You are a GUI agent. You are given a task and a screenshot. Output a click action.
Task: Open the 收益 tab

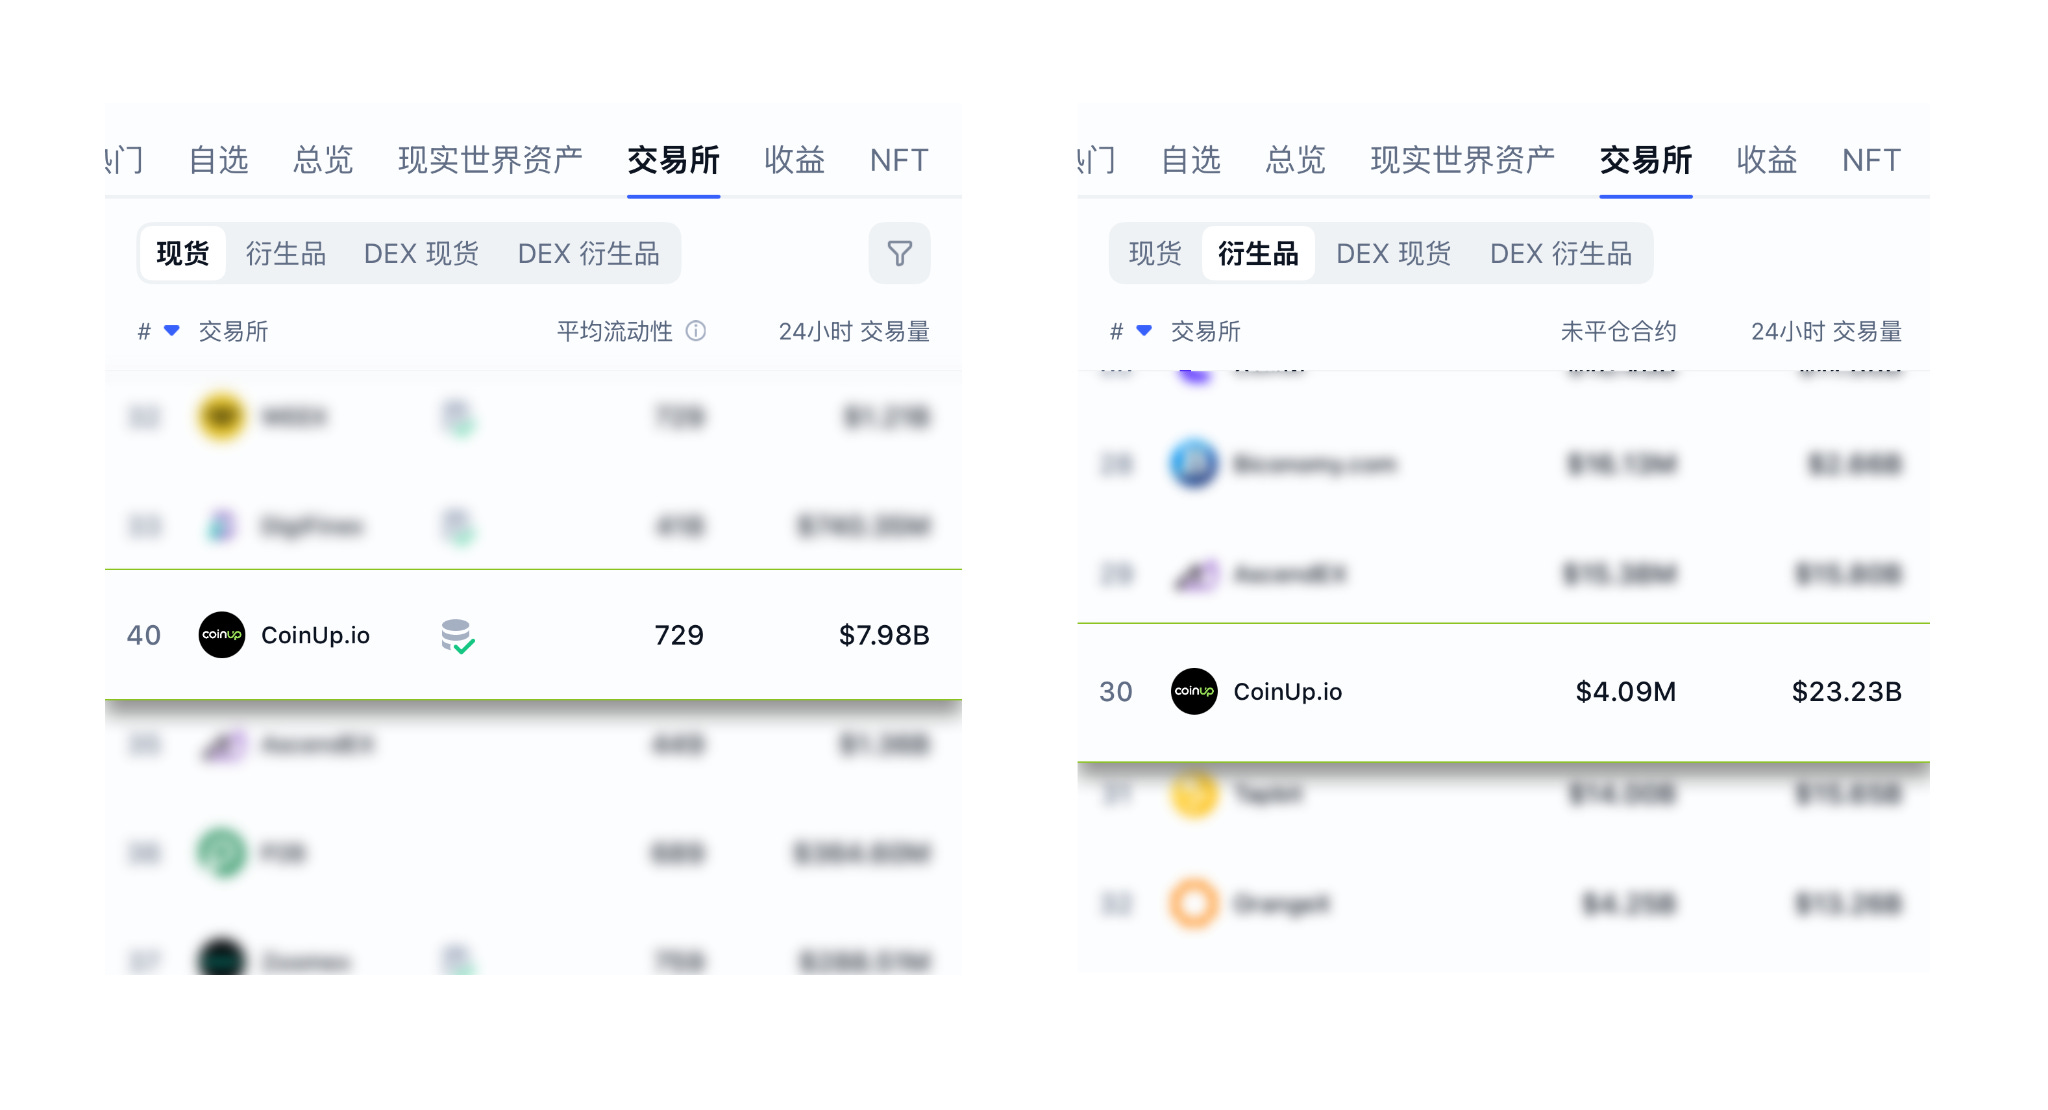(x=793, y=160)
